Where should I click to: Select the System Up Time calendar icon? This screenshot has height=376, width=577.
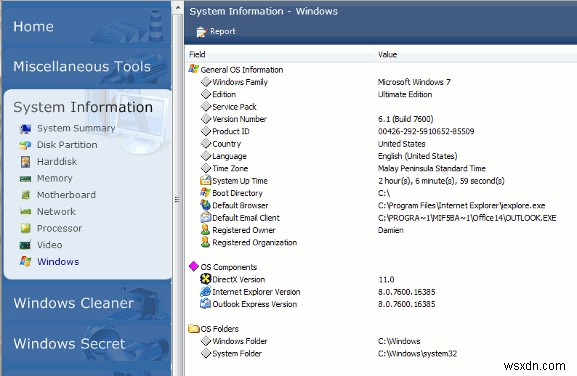(x=205, y=180)
